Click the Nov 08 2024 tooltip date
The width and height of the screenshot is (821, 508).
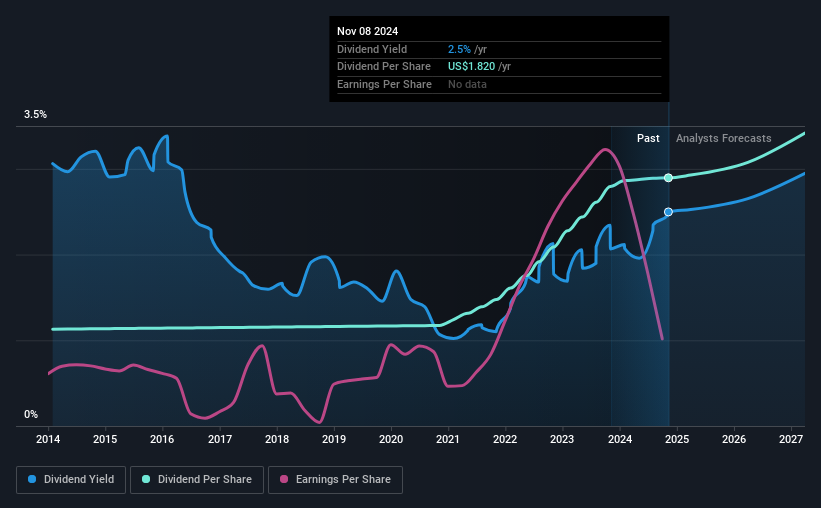[367, 31]
